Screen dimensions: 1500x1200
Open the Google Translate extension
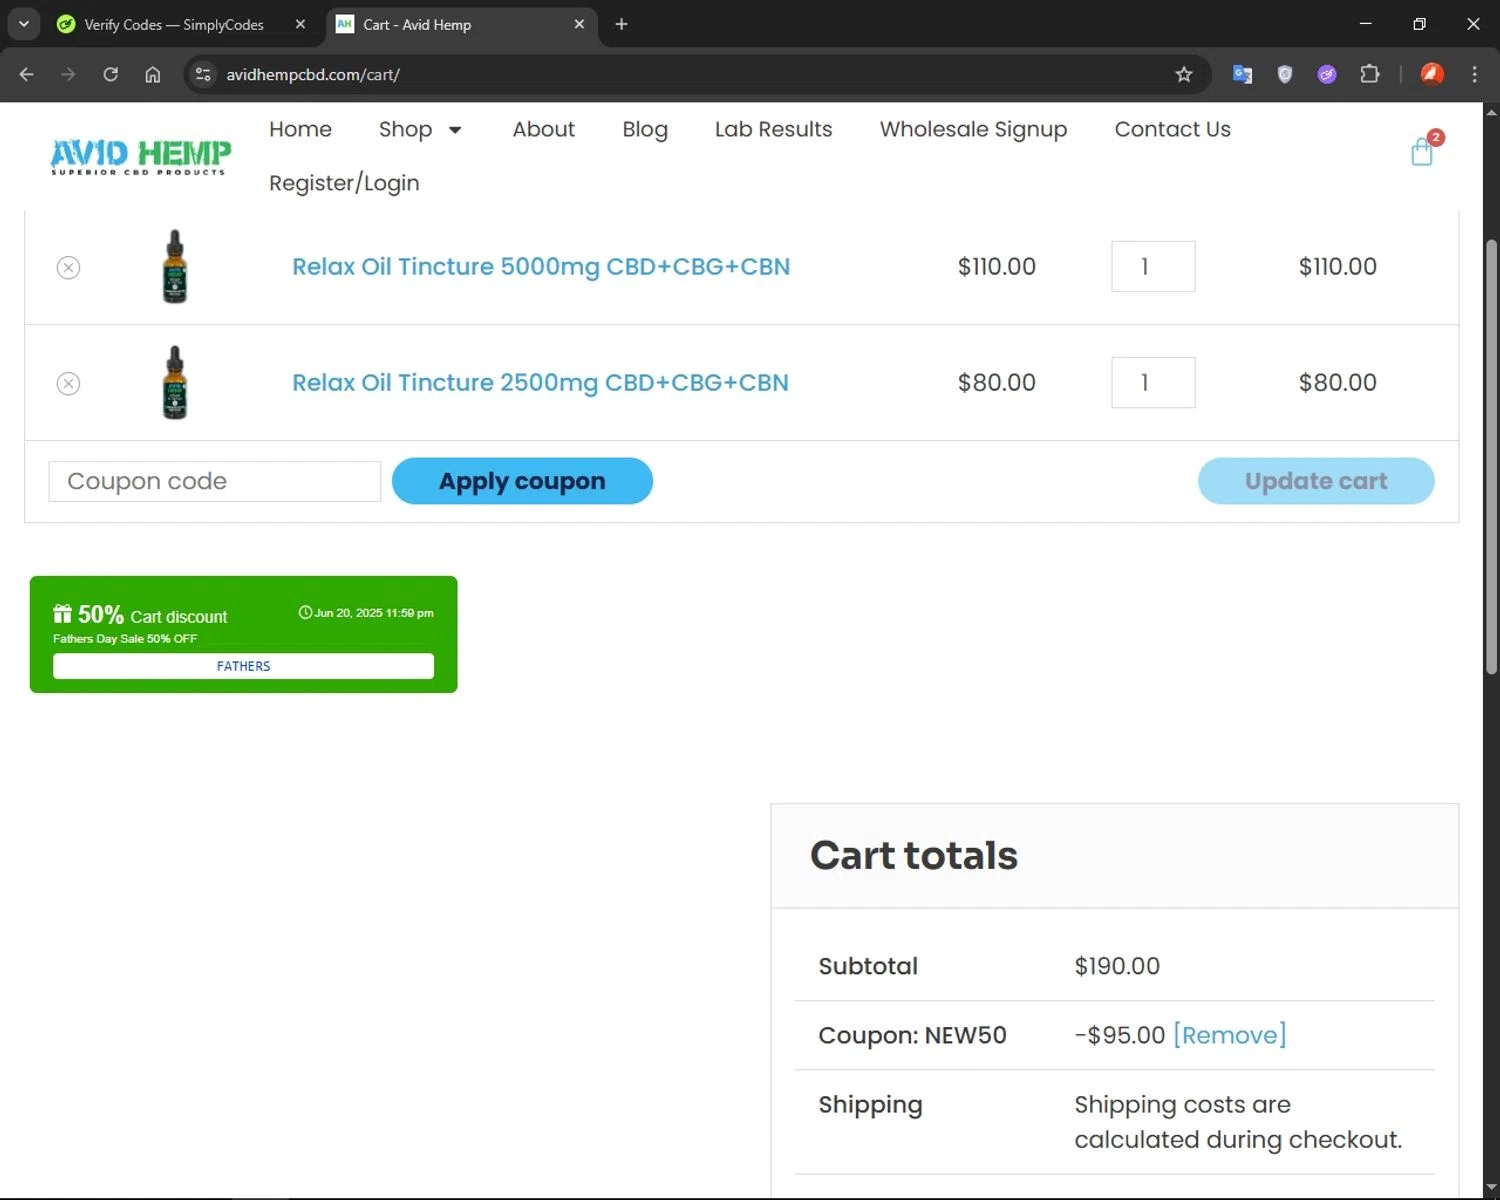[1242, 74]
